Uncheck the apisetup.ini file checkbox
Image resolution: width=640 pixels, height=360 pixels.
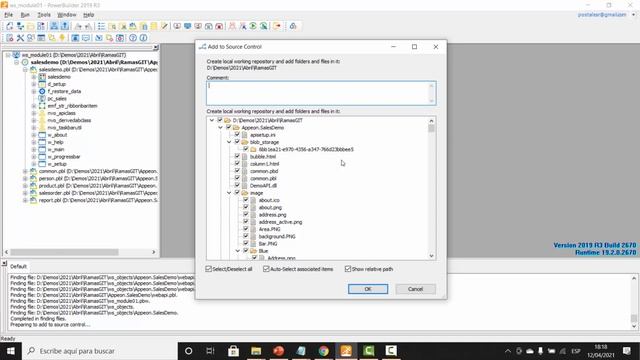(237, 135)
